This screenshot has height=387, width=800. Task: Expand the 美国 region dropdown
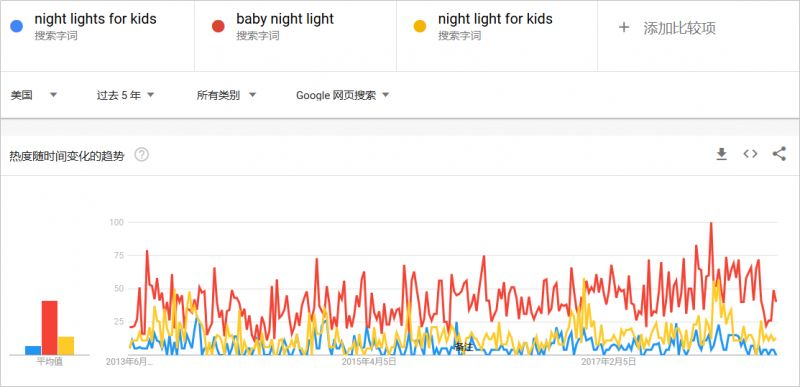34,95
